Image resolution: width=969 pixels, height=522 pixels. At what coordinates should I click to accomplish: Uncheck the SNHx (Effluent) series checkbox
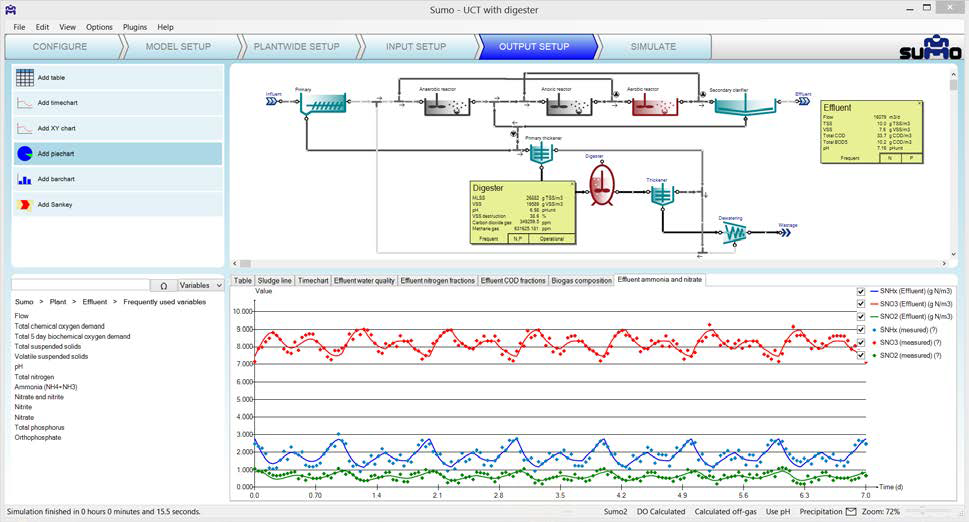click(x=861, y=291)
